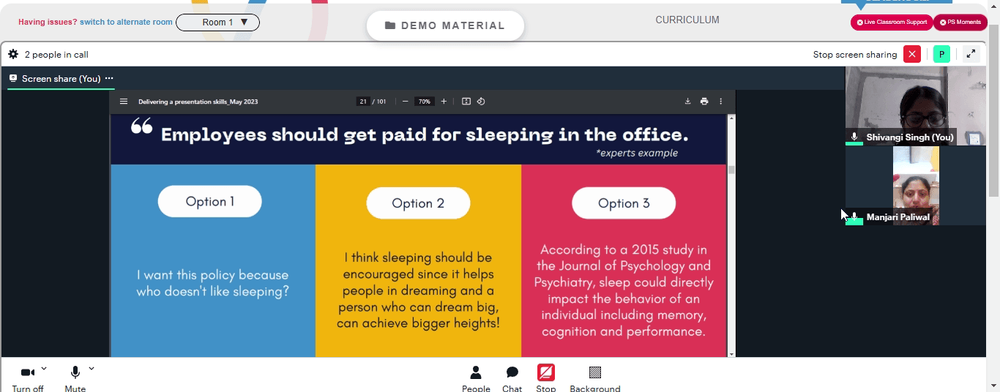Print the PDF document
This screenshot has width=1000, height=392.
(704, 101)
